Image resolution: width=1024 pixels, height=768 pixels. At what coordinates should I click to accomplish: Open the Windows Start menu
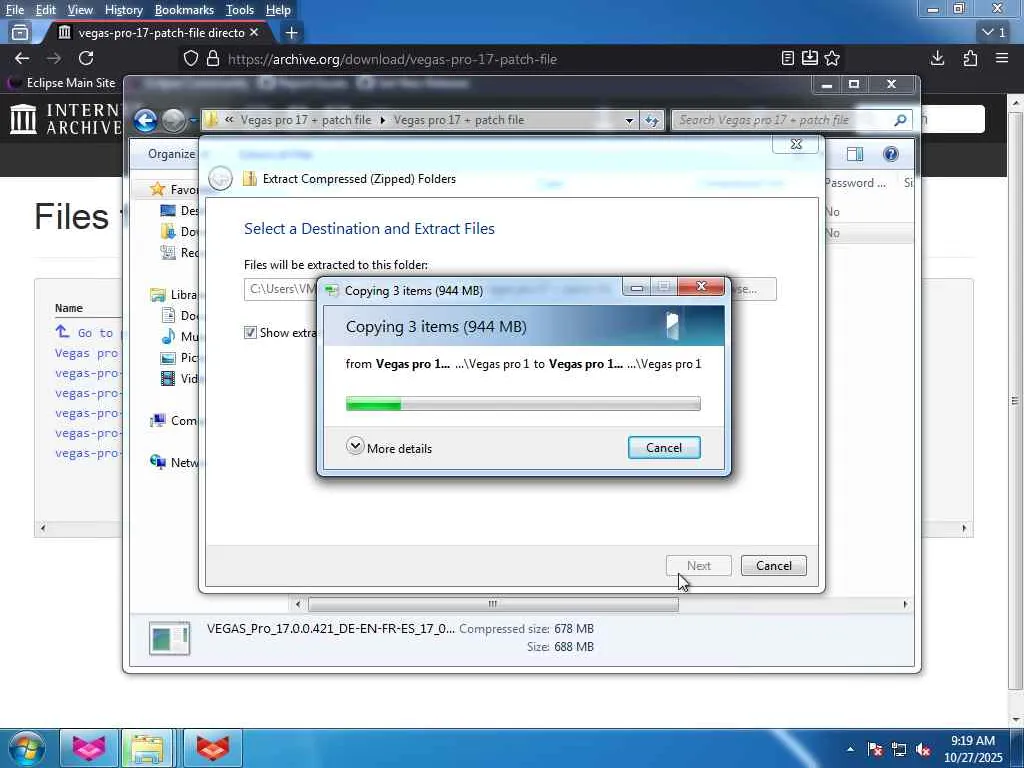(x=27, y=748)
